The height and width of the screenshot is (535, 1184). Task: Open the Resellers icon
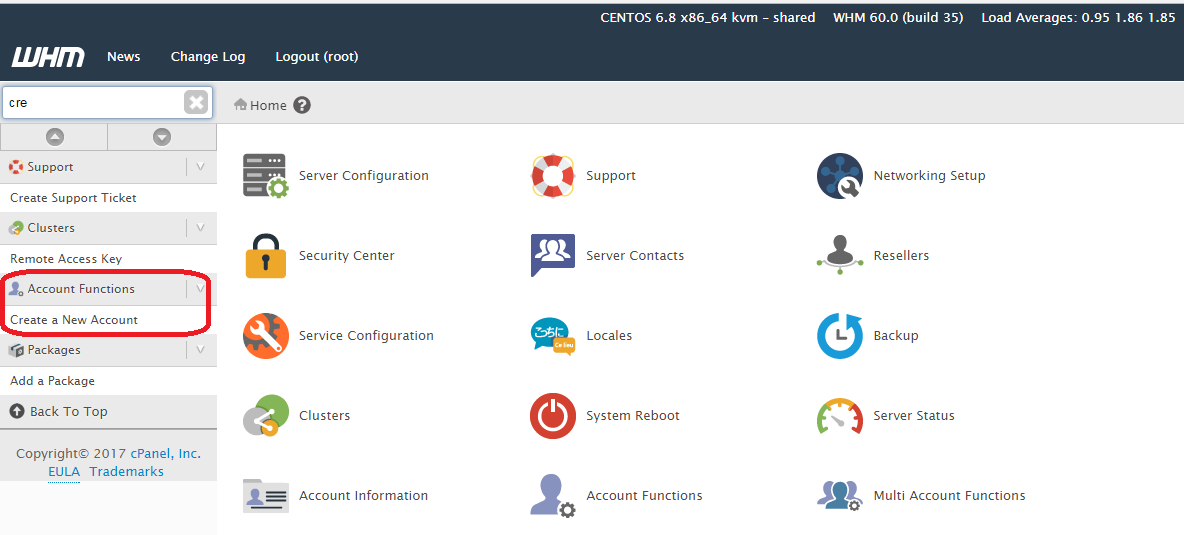[840, 256]
